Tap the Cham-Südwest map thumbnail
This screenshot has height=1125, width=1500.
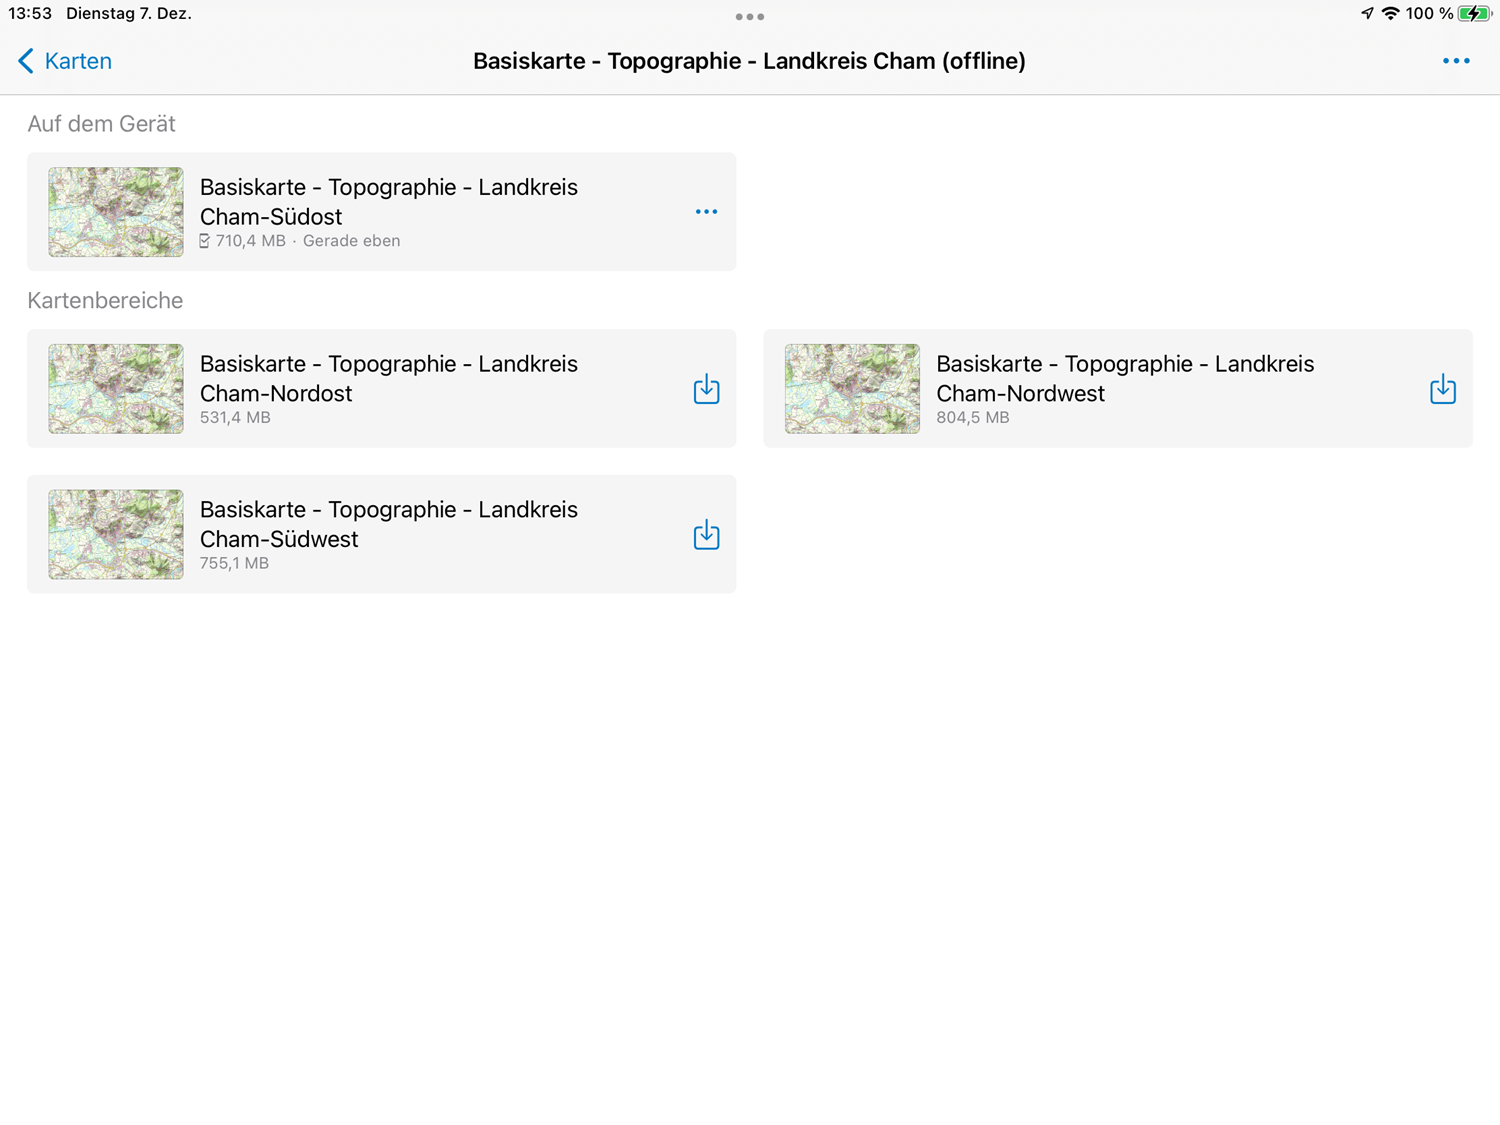(x=116, y=535)
